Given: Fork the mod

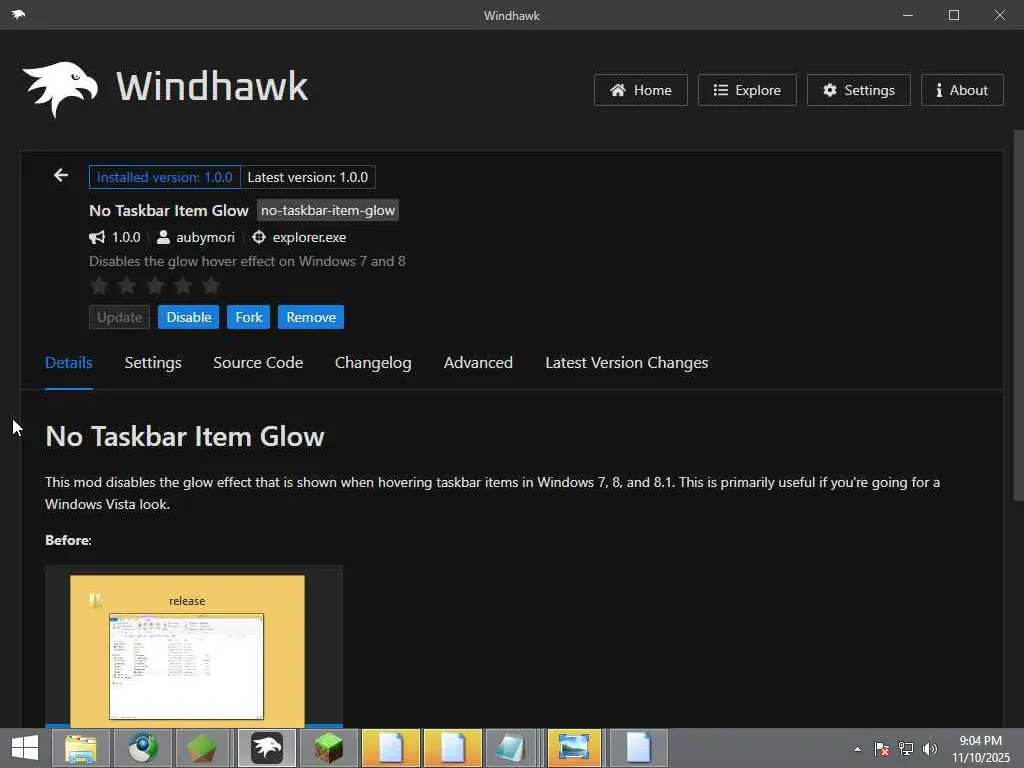Looking at the screenshot, I should point(248,317).
